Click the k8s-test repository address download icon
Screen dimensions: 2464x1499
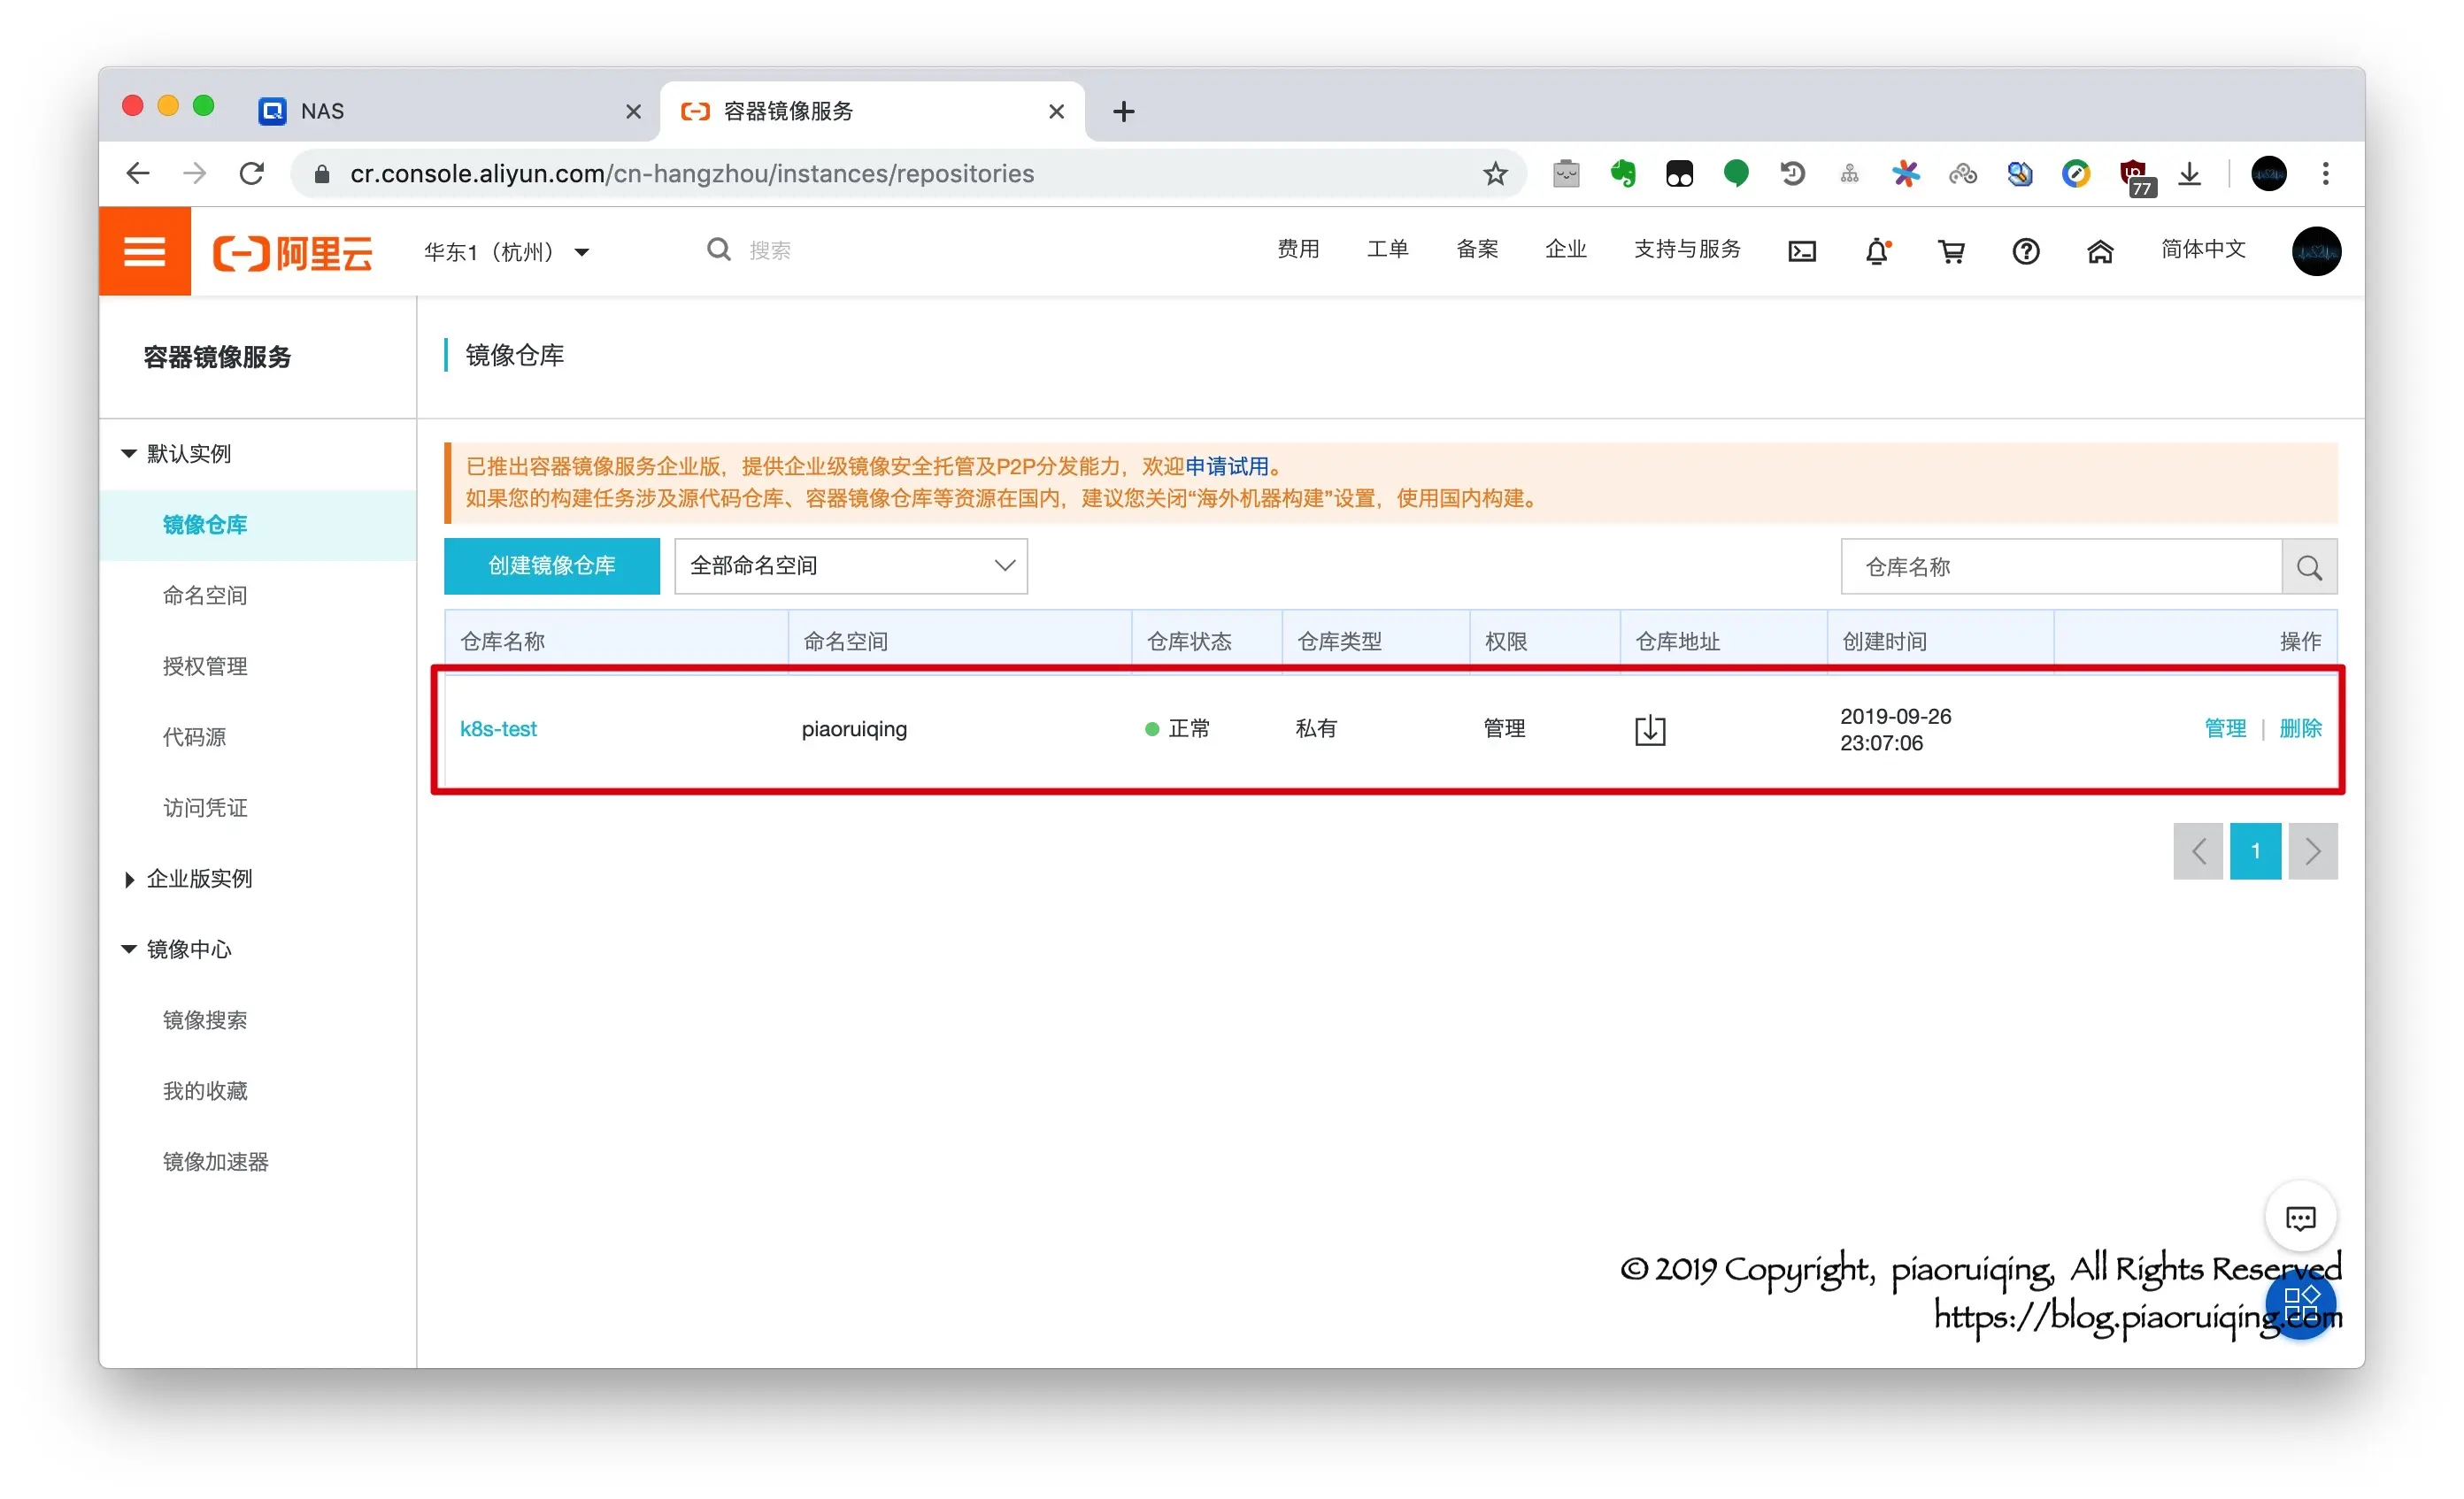pyautogui.click(x=1649, y=730)
